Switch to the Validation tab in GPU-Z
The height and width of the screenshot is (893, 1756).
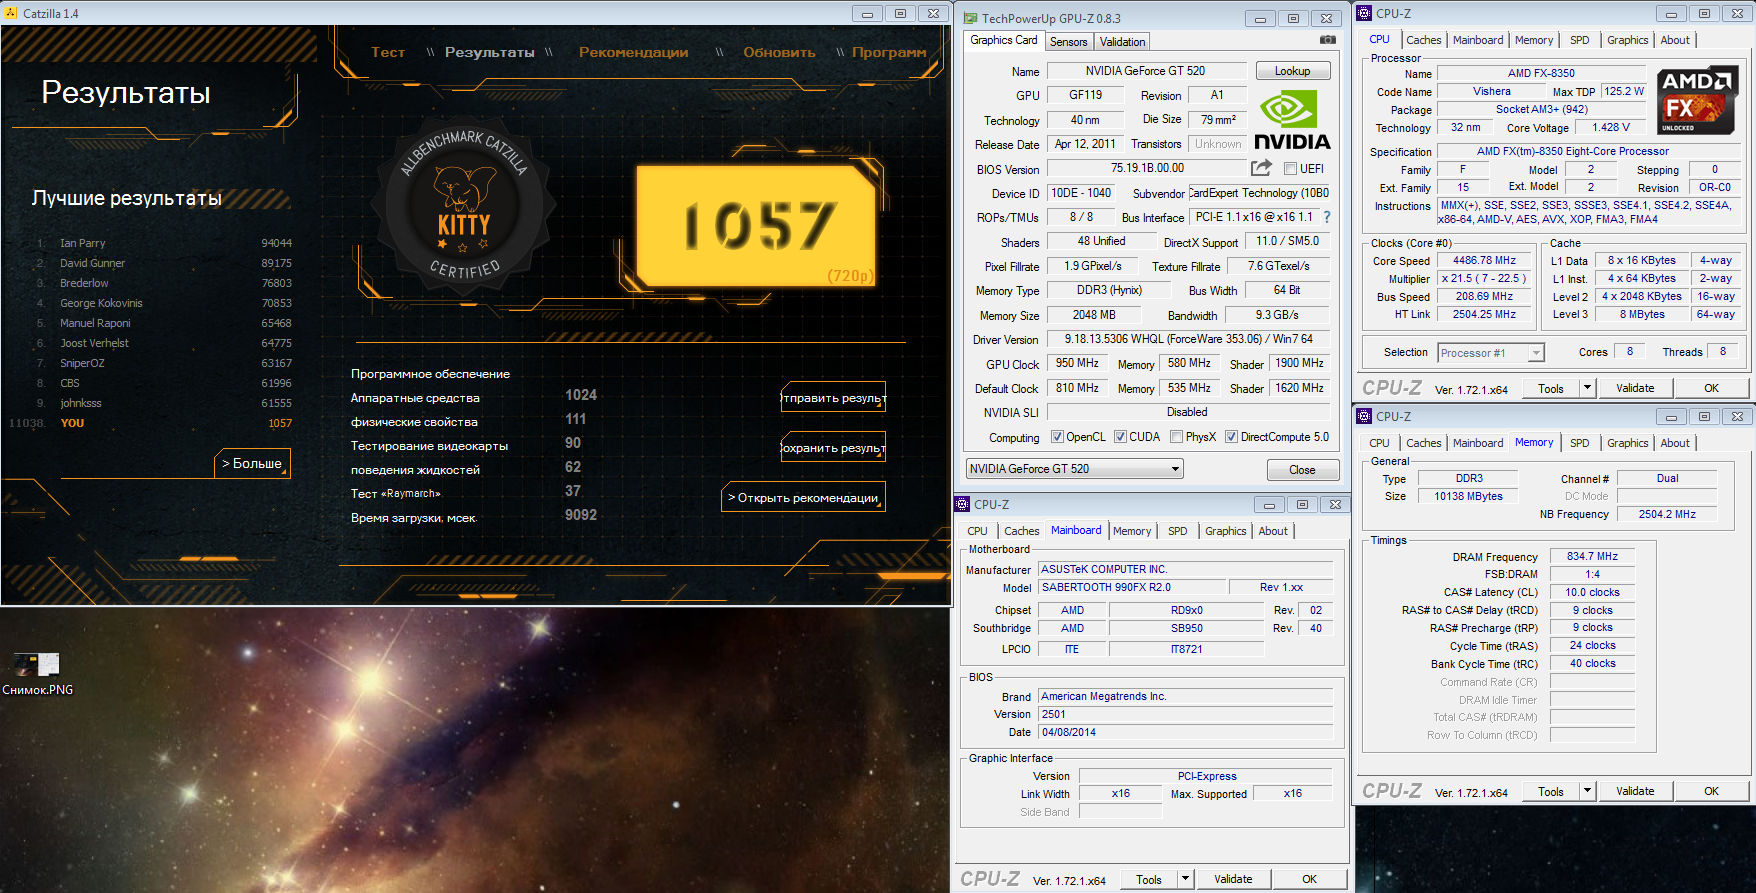[x=1122, y=42]
